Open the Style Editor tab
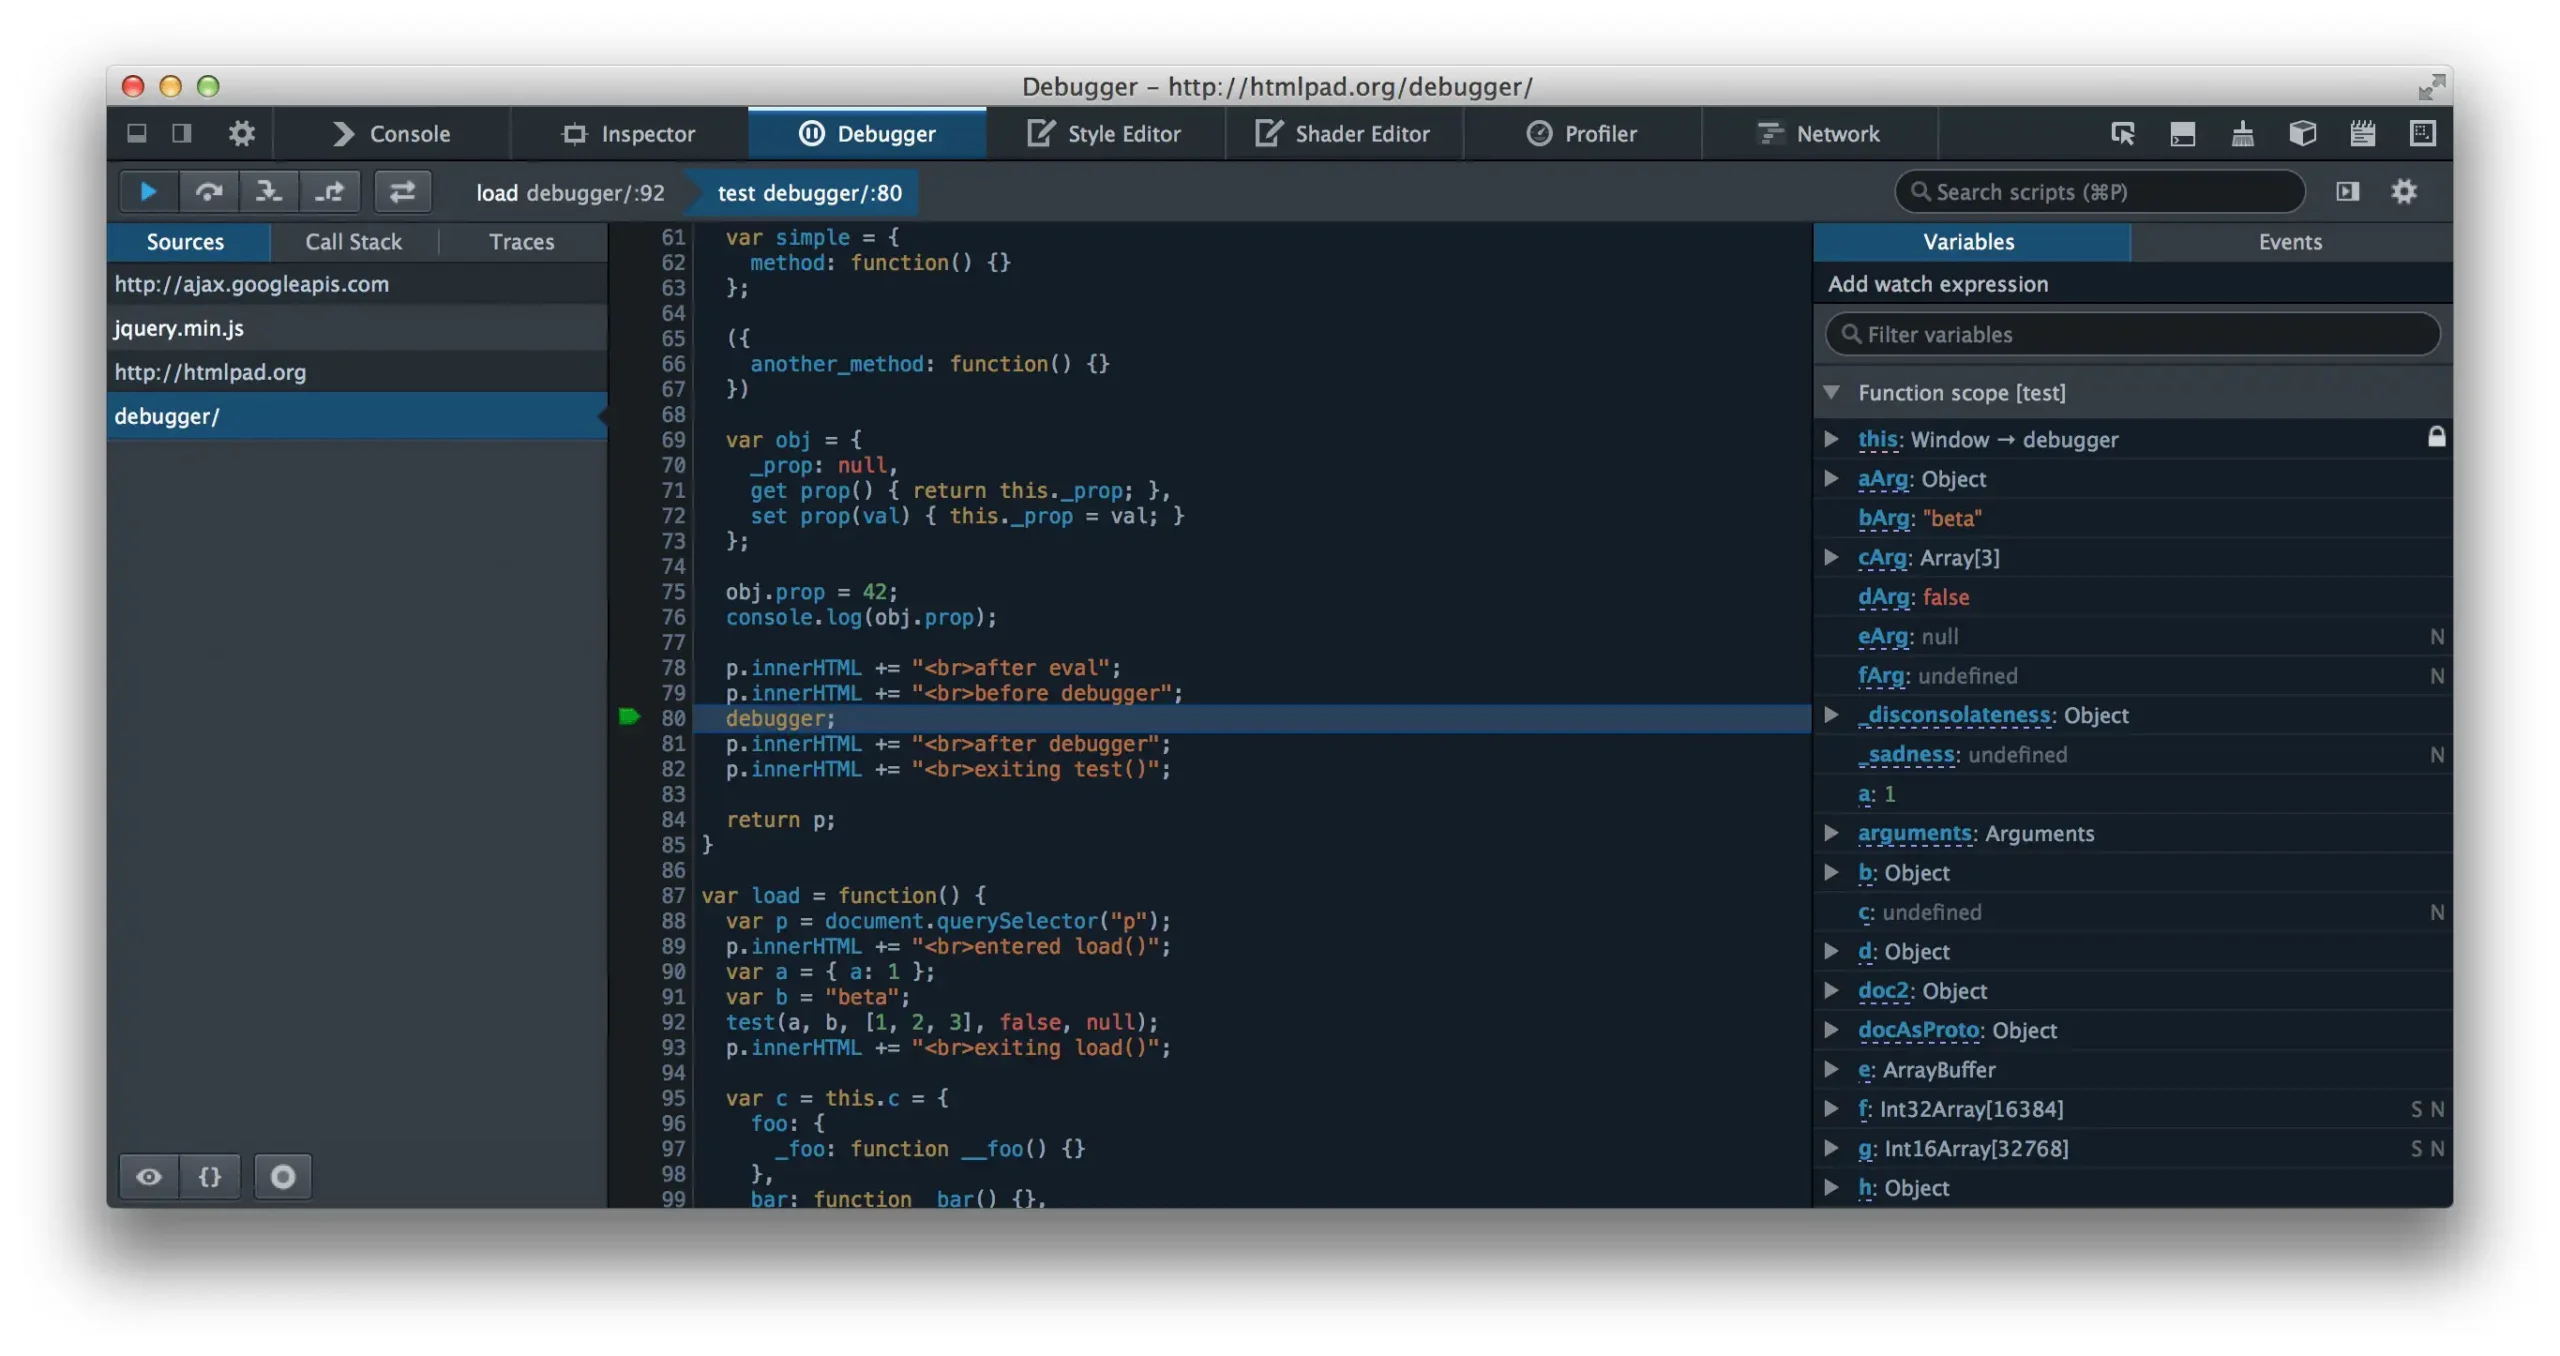The height and width of the screenshot is (1356, 2560). (1104, 133)
